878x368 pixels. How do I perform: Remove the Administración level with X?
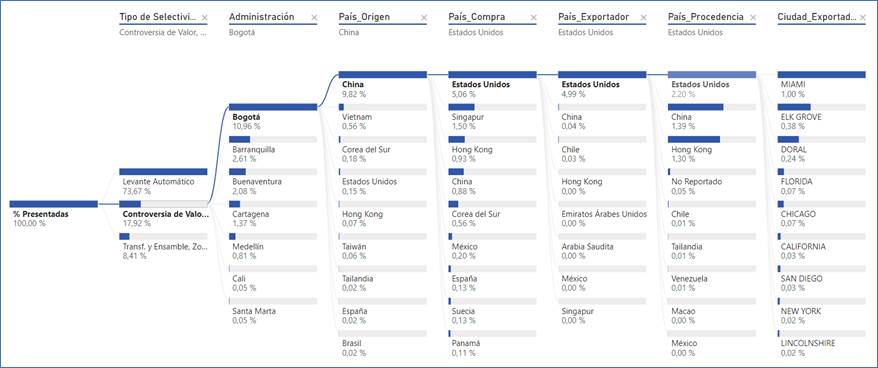click(x=314, y=18)
